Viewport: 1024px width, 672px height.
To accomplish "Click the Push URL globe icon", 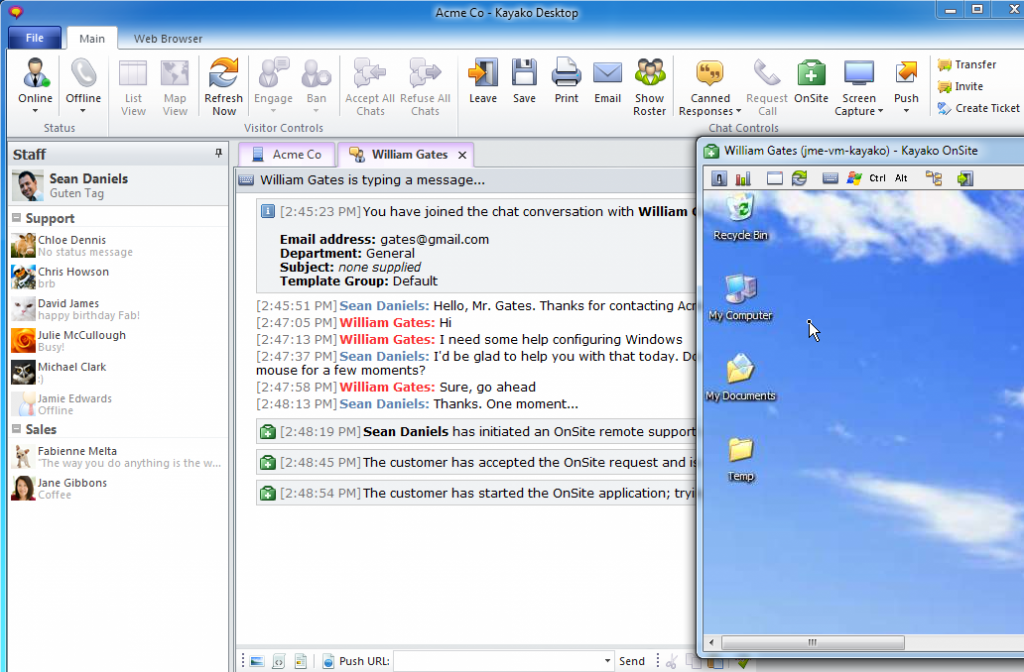I will [328, 661].
